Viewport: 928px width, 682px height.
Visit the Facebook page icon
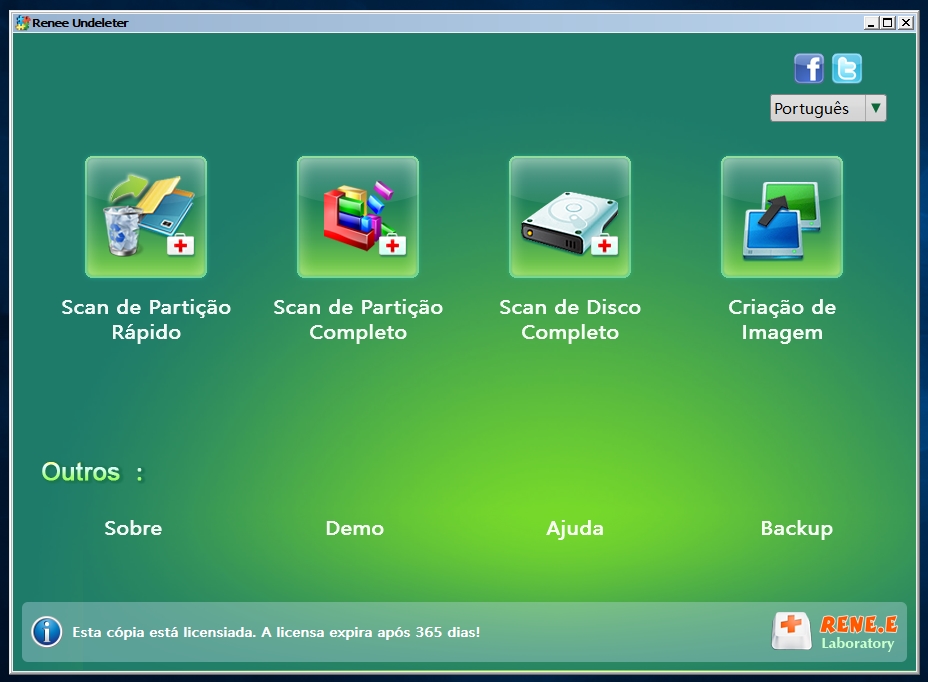[x=808, y=68]
